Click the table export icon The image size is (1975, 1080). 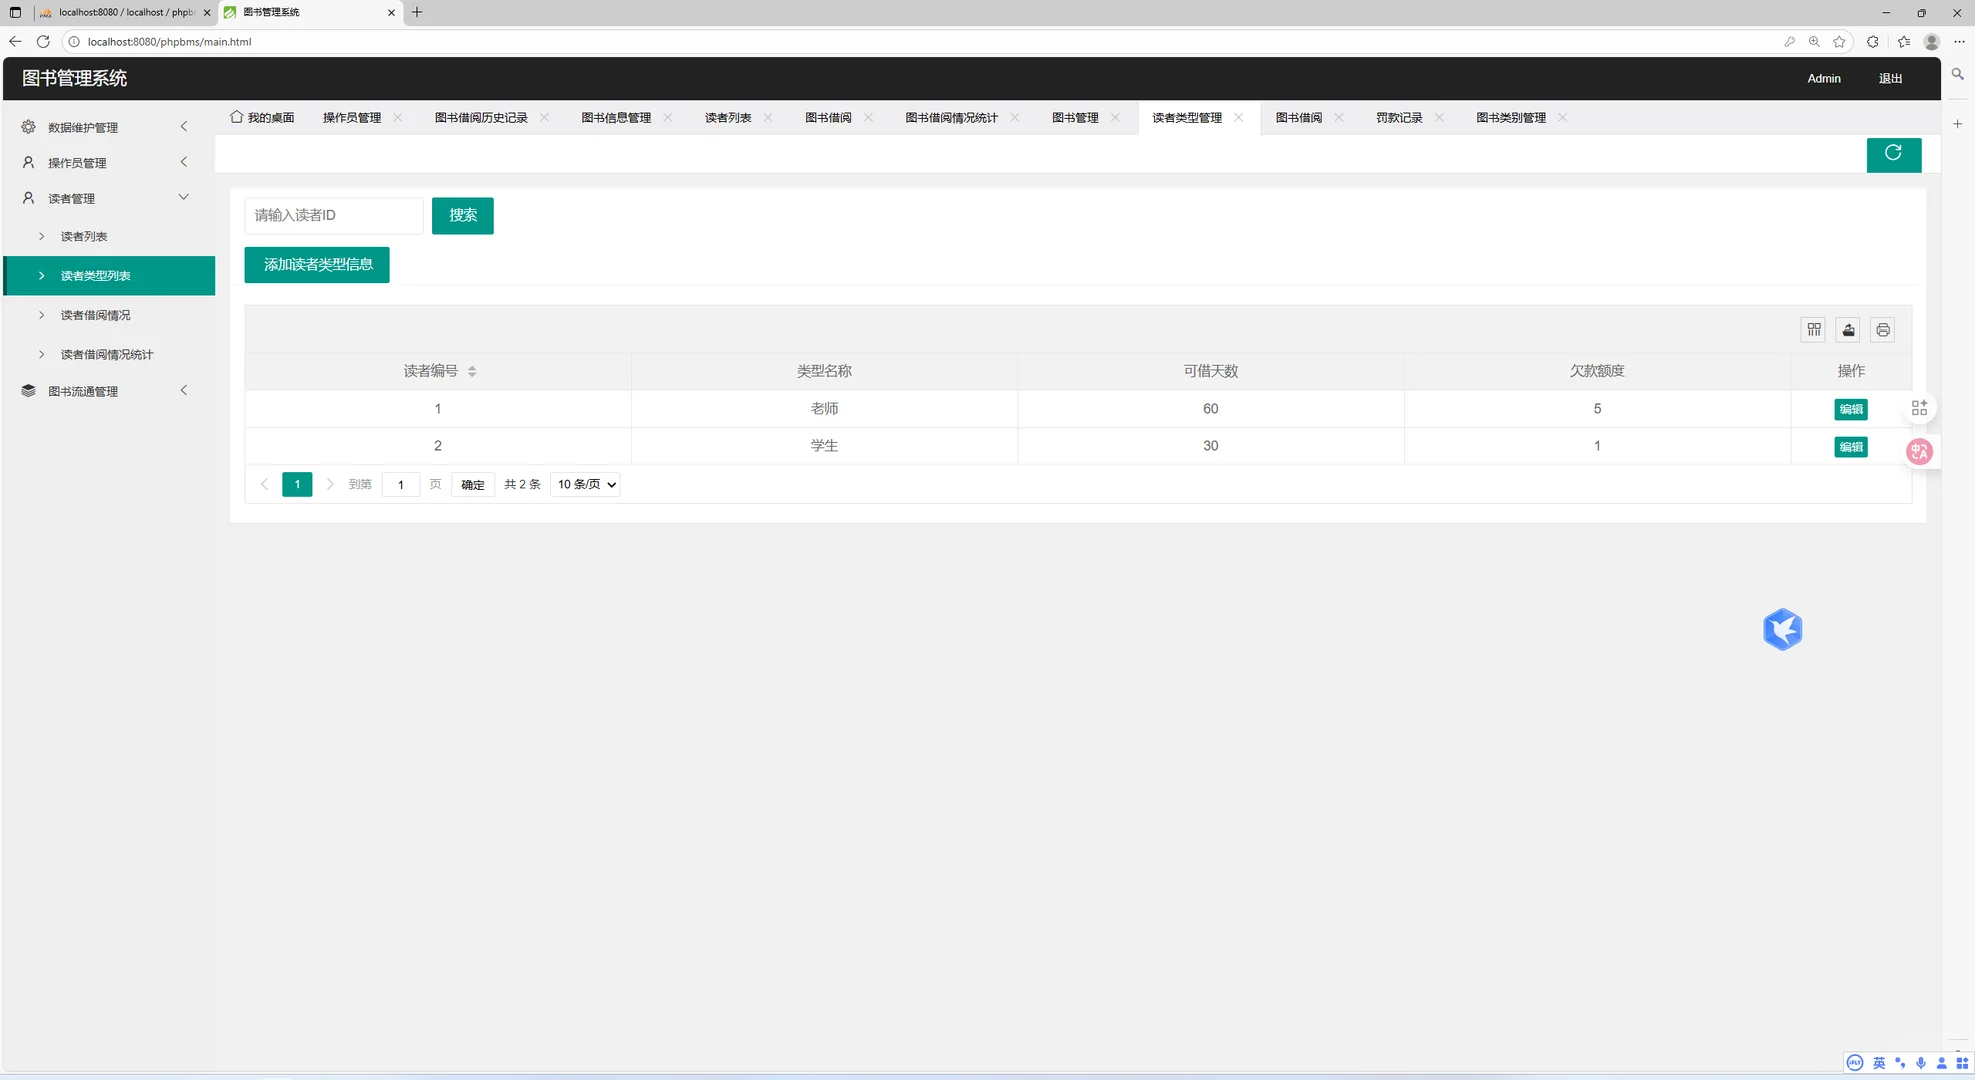(1848, 330)
